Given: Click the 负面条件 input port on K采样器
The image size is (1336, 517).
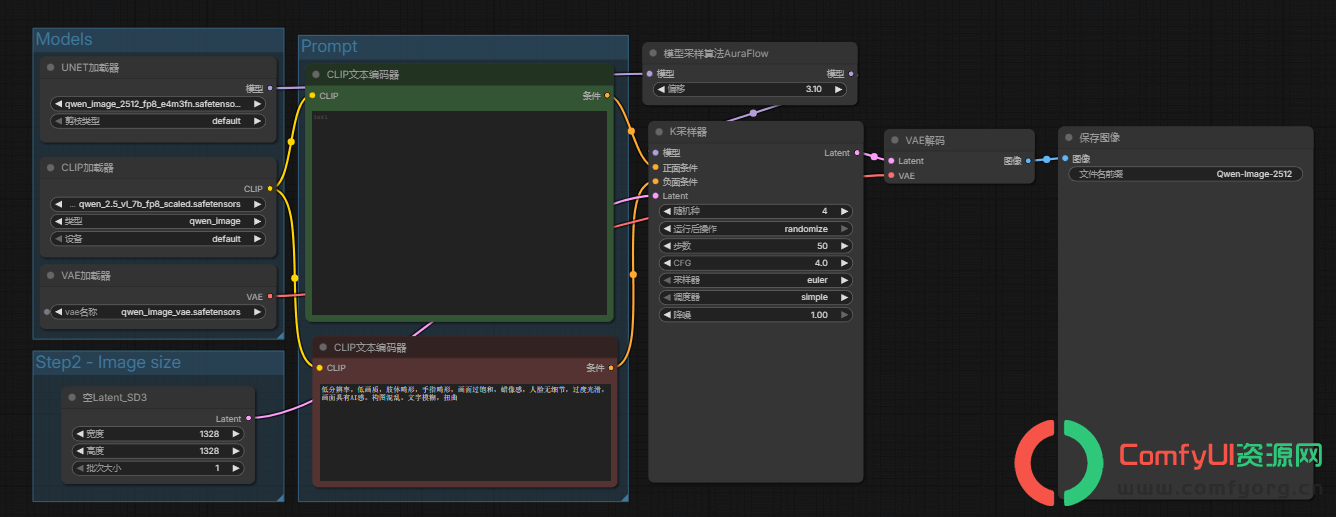Looking at the screenshot, I should pyautogui.click(x=655, y=182).
